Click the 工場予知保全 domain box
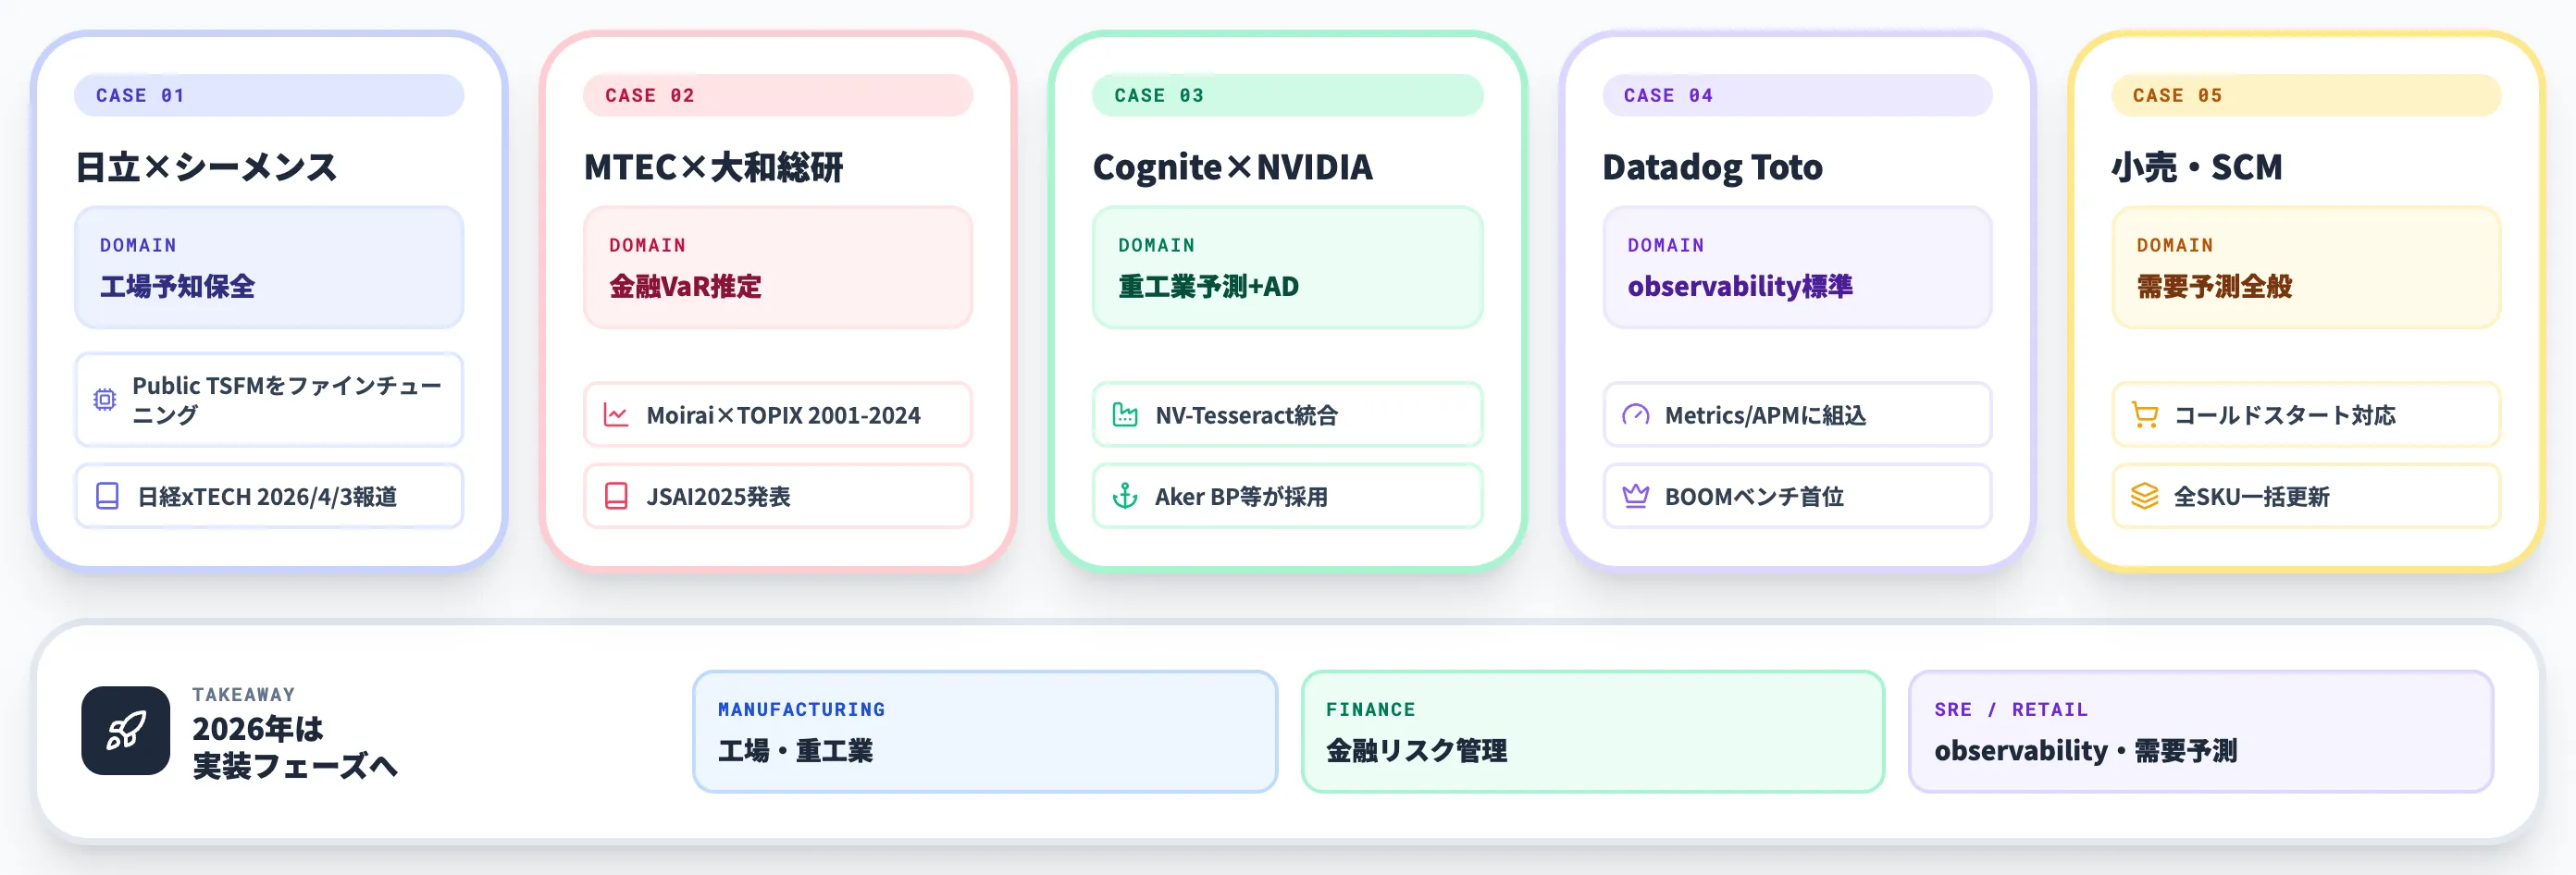 (x=269, y=267)
